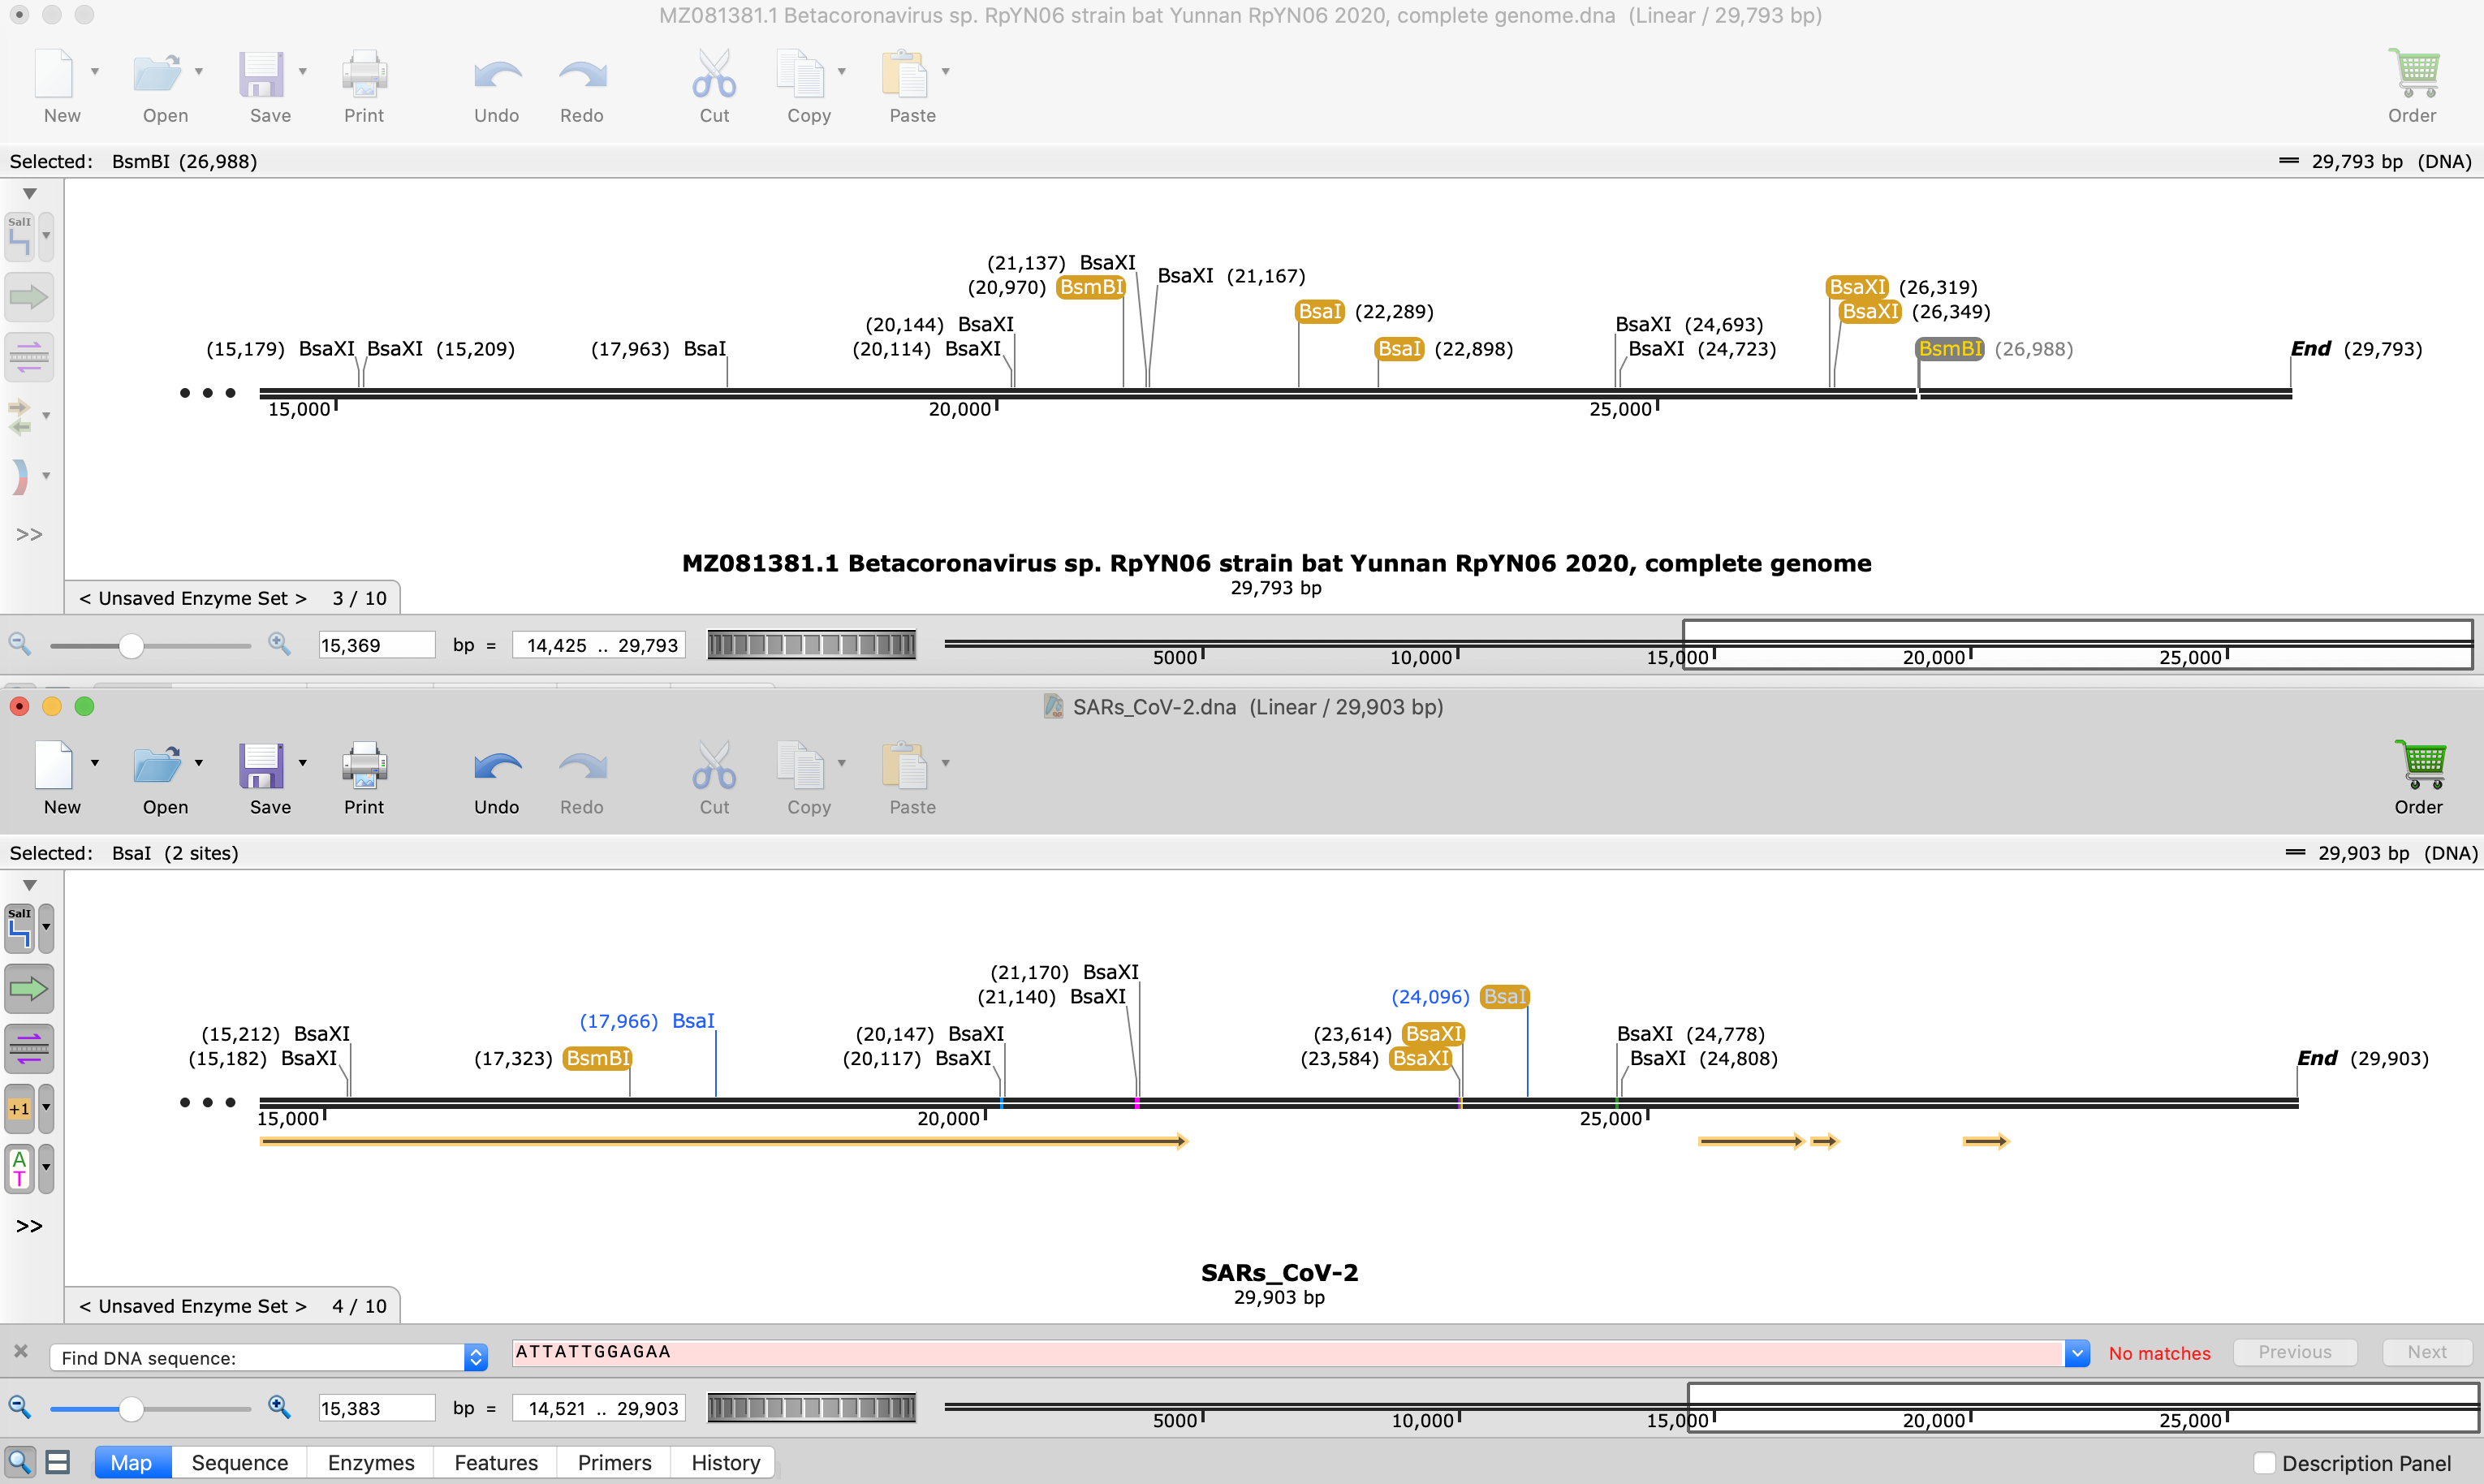Viewport: 2484px width, 1484px height.
Task: Open the Enzymes tab
Action: click(x=370, y=1463)
